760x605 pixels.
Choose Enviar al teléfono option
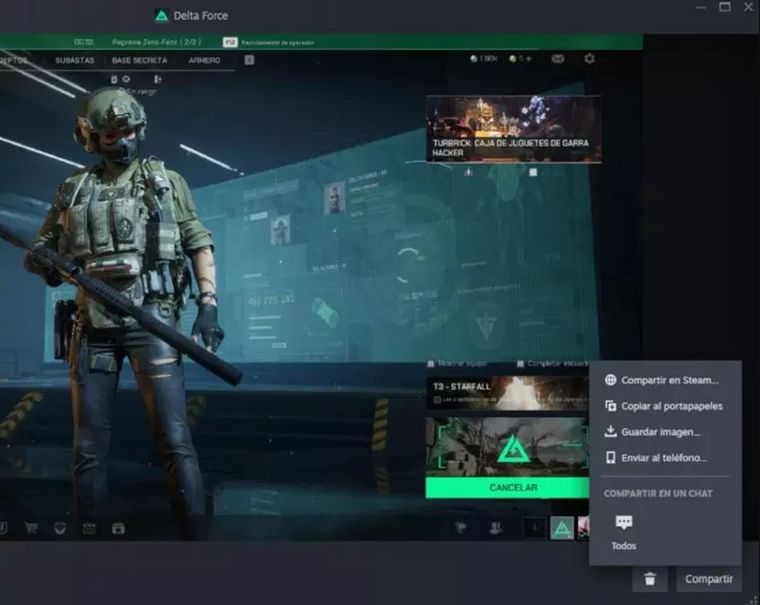(x=656, y=458)
